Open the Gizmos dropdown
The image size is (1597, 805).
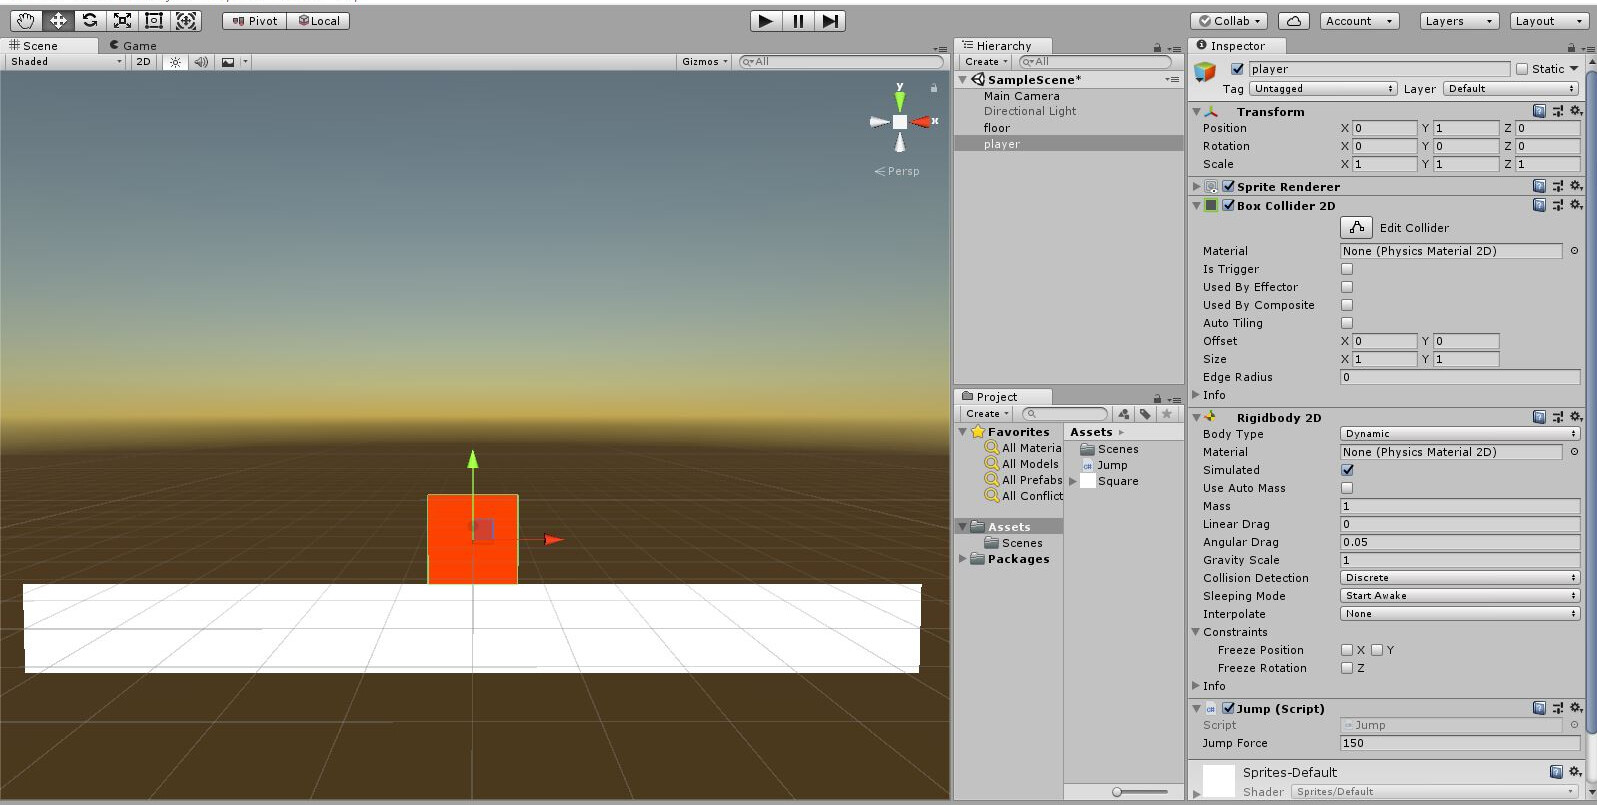pos(704,62)
